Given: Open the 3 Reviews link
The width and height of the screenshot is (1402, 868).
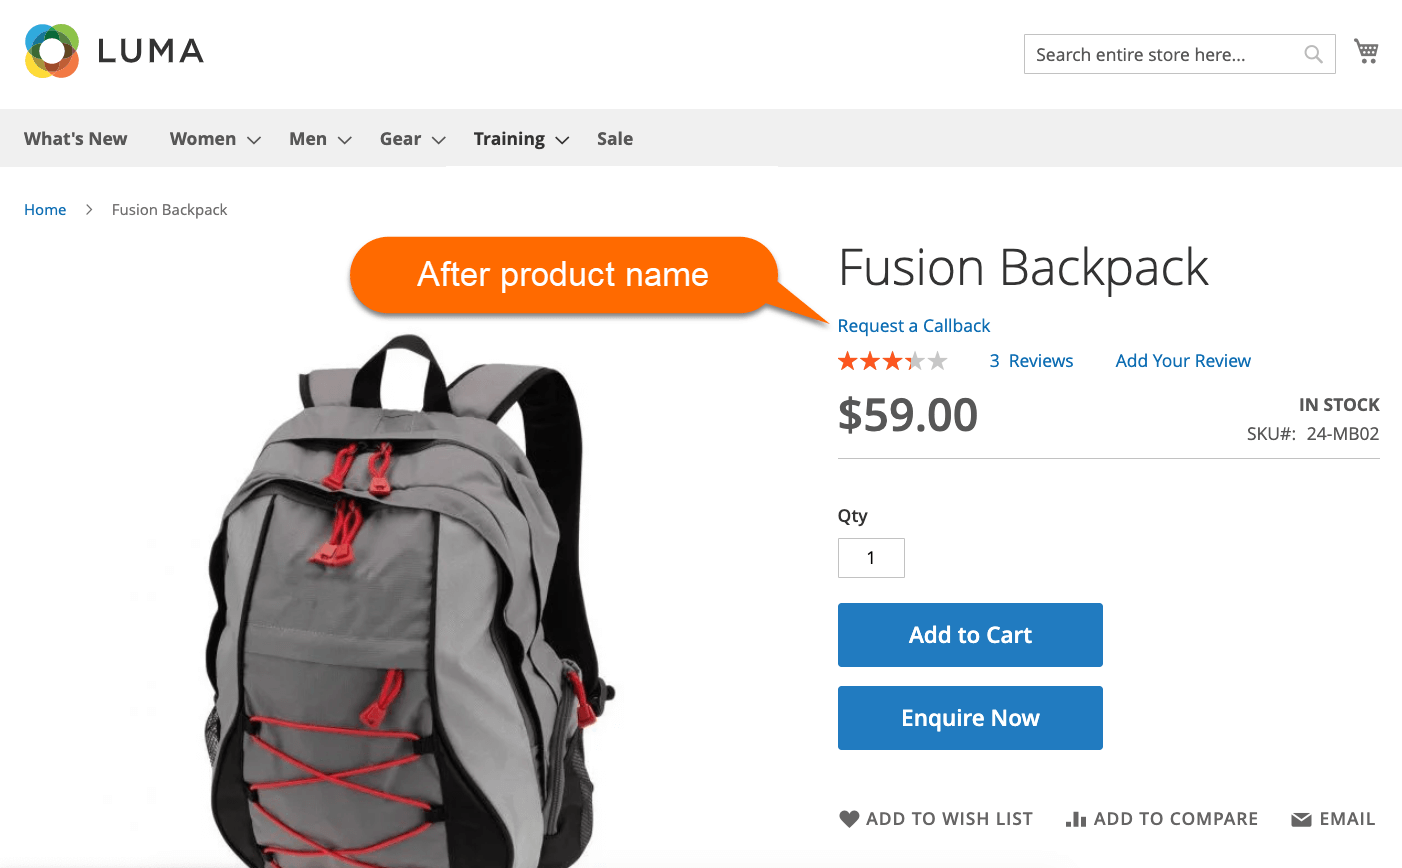Looking at the screenshot, I should point(1031,361).
